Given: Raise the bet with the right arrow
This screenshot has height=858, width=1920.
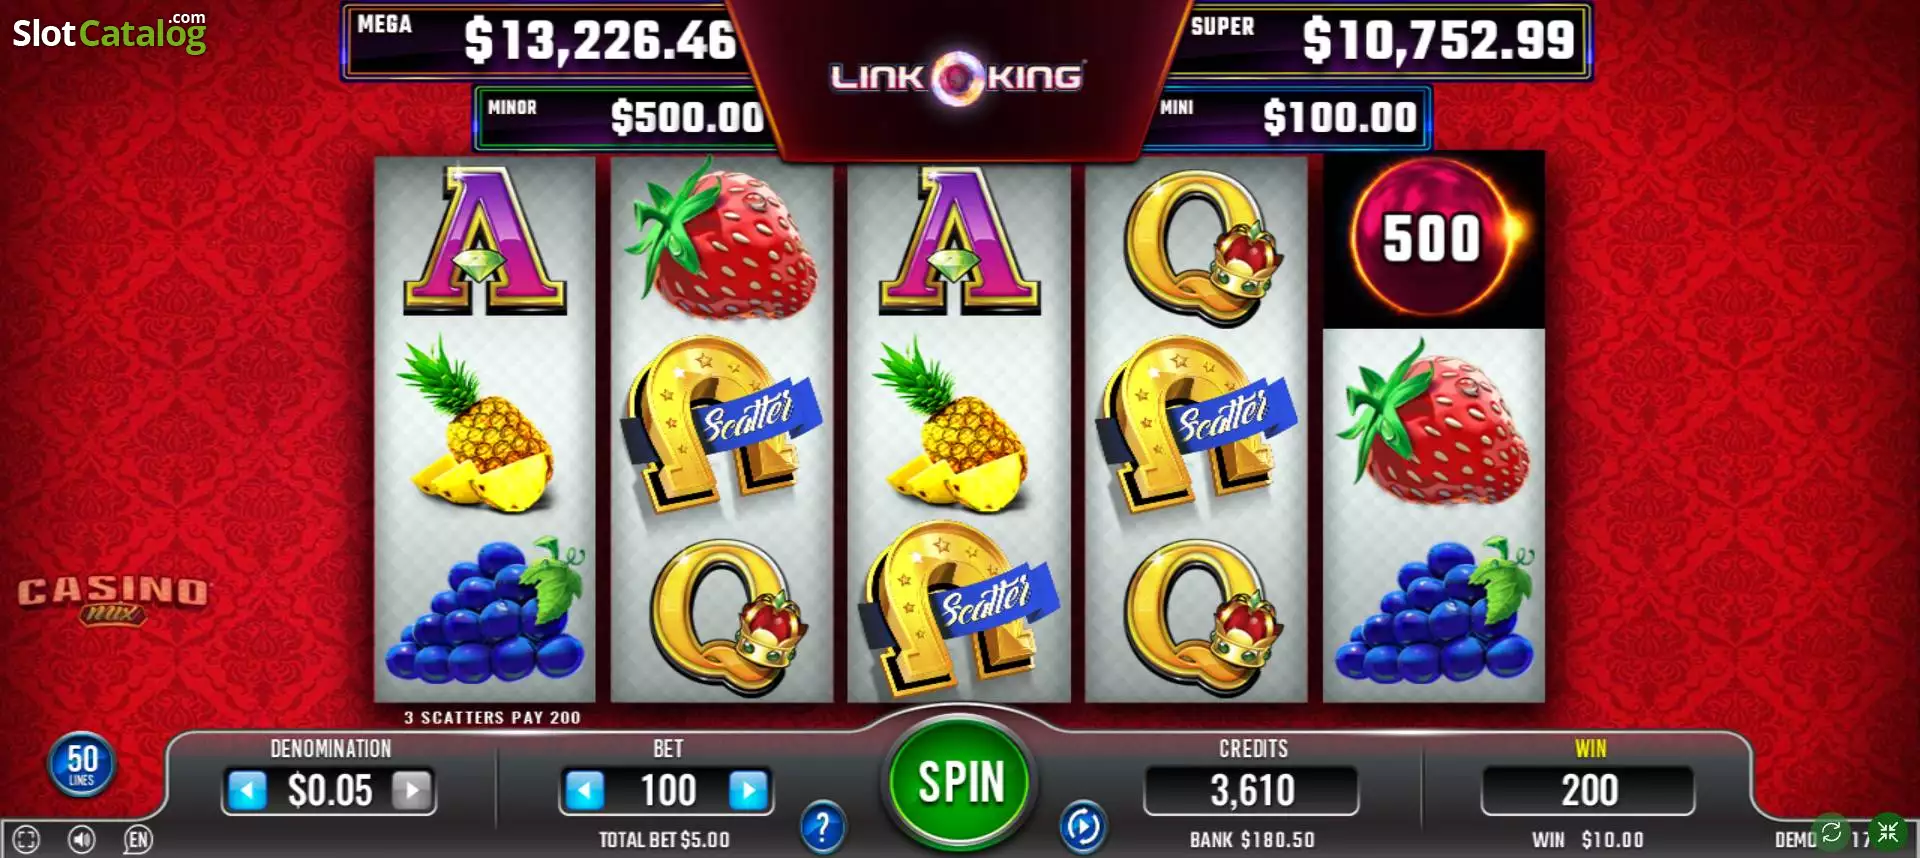Looking at the screenshot, I should point(749,791).
